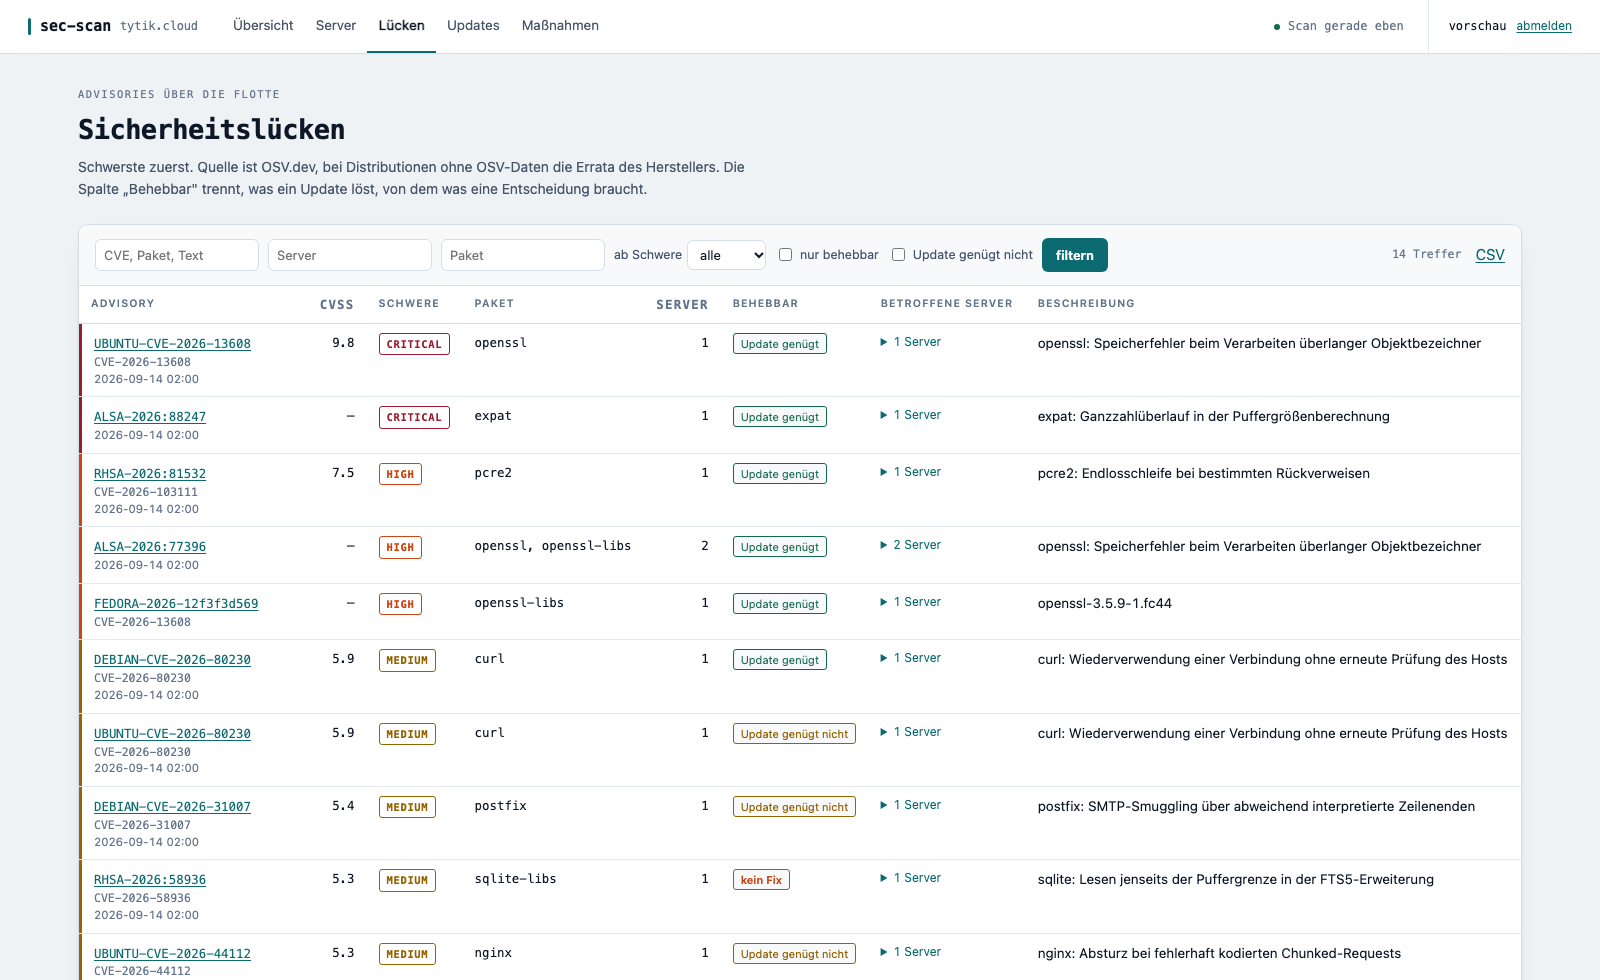Tick the Update genügt nicht checkbox

tap(899, 255)
